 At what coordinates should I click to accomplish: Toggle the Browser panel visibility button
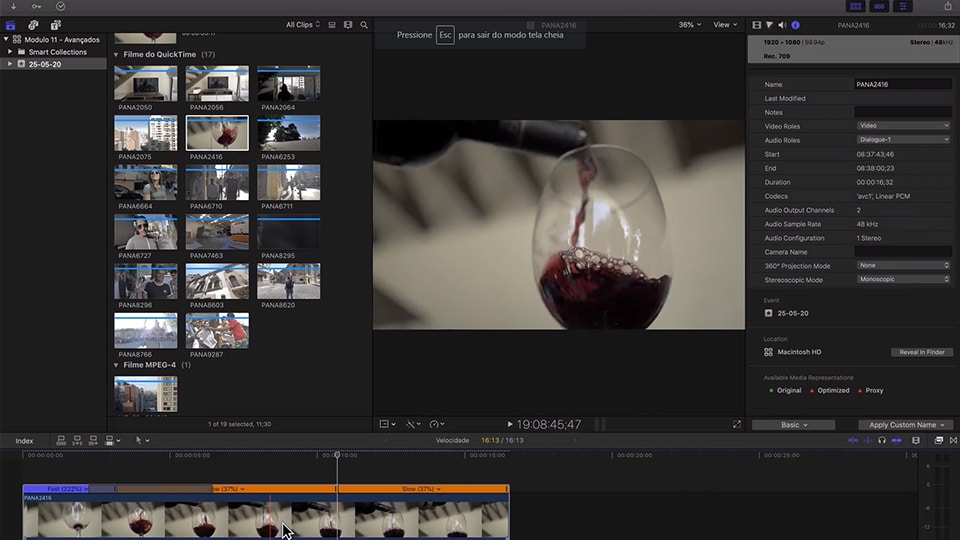pos(855,6)
